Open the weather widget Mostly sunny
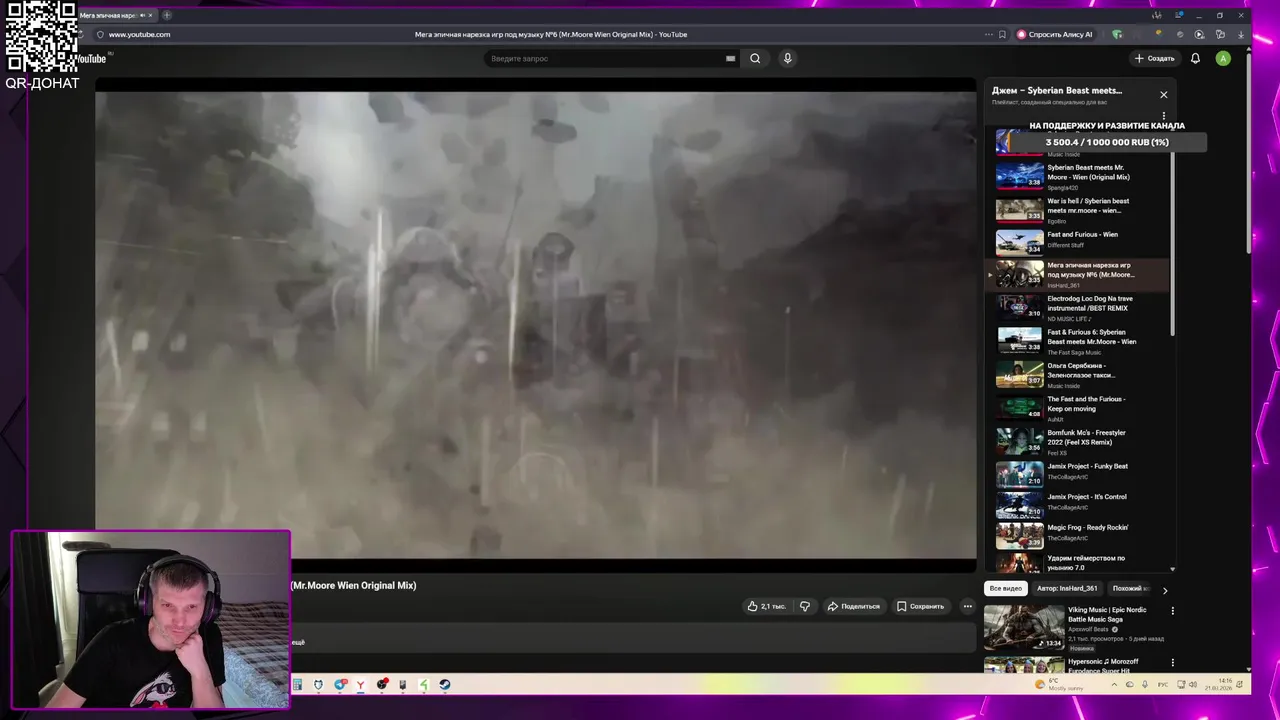This screenshot has height=720, width=1280. (1059, 684)
